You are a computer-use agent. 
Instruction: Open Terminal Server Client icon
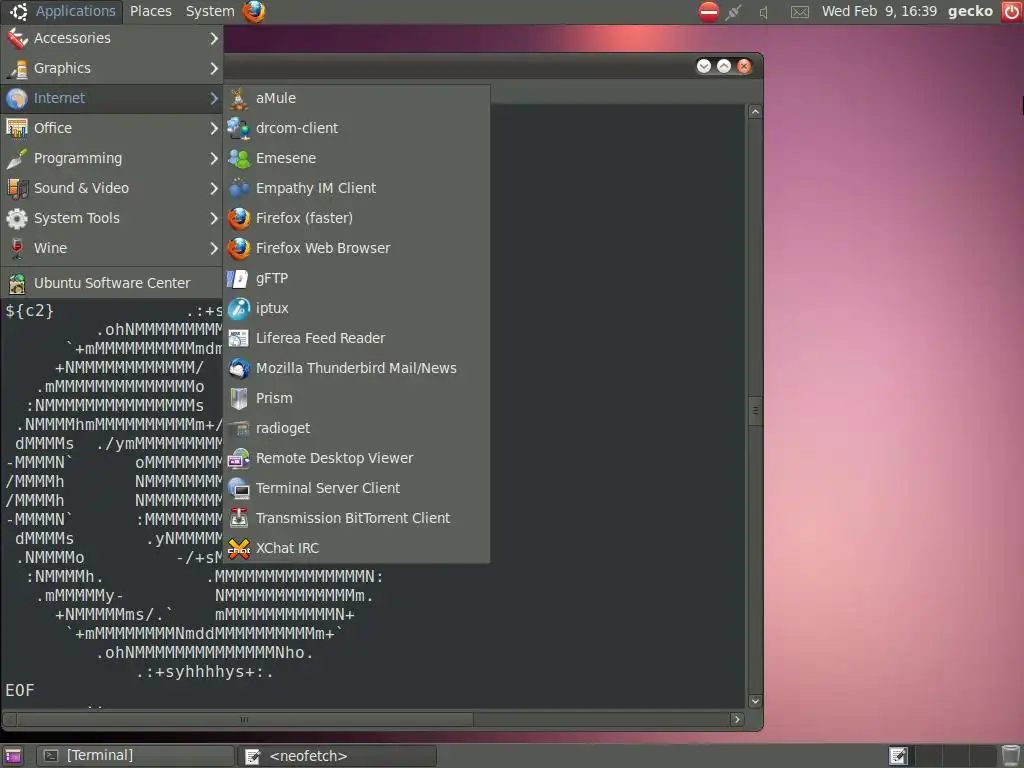pos(238,488)
